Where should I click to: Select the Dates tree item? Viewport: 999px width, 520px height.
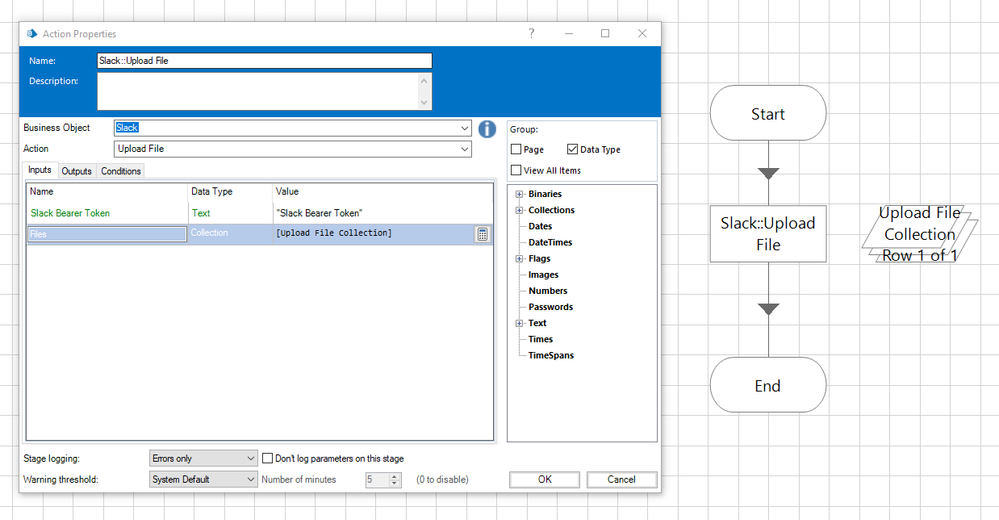[540, 226]
